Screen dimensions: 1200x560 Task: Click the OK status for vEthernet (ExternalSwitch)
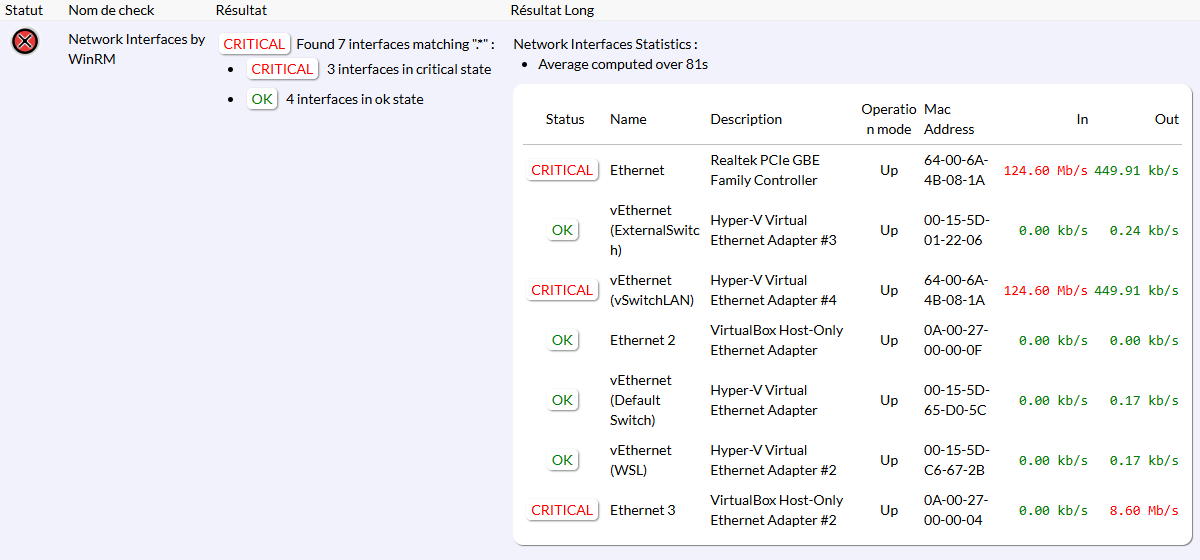[562, 230]
